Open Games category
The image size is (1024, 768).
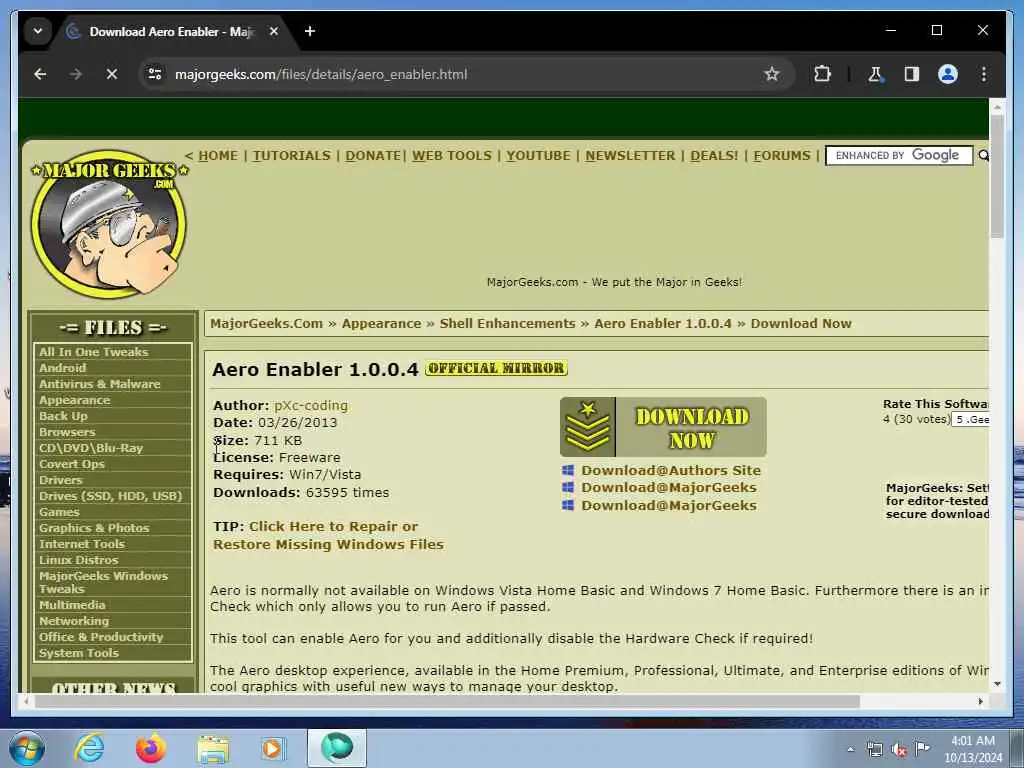(x=59, y=512)
